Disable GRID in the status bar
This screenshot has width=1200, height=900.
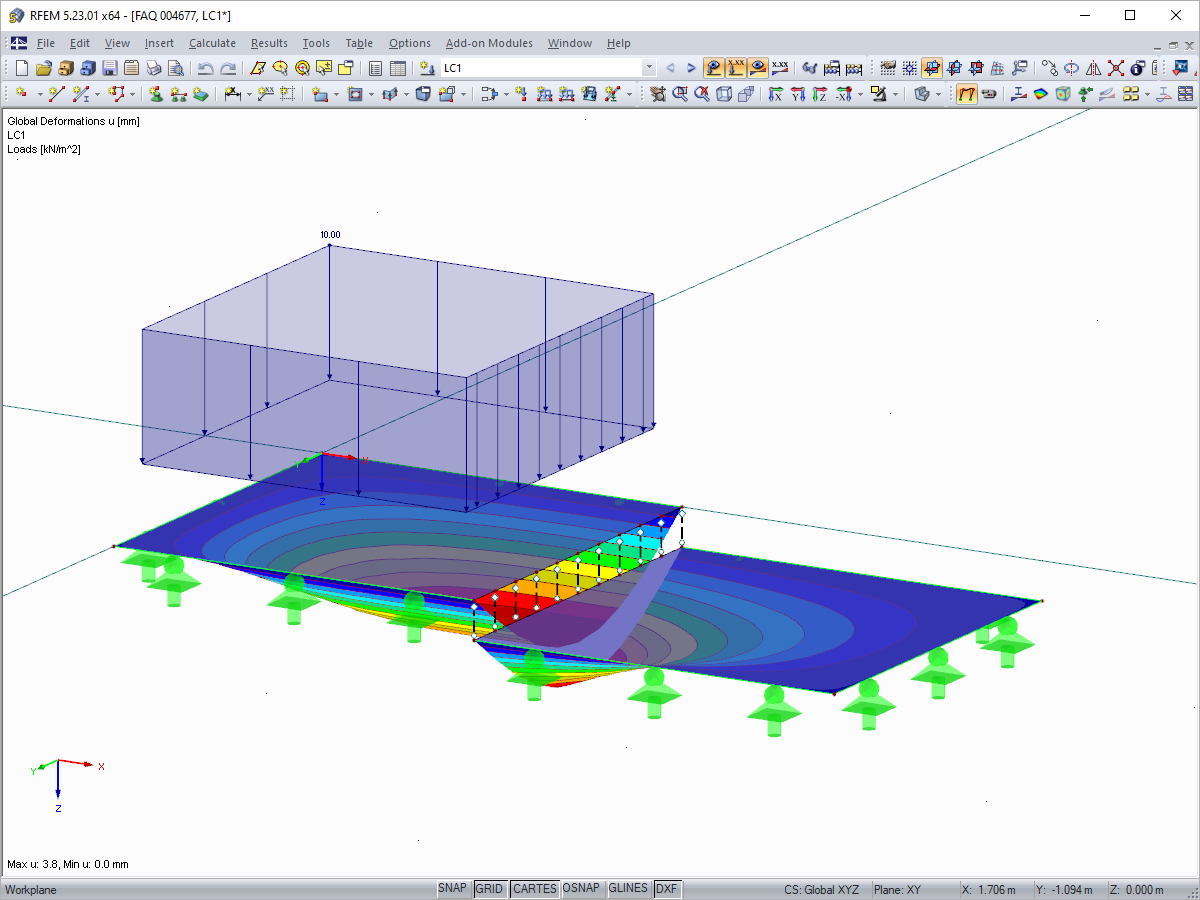coord(490,888)
